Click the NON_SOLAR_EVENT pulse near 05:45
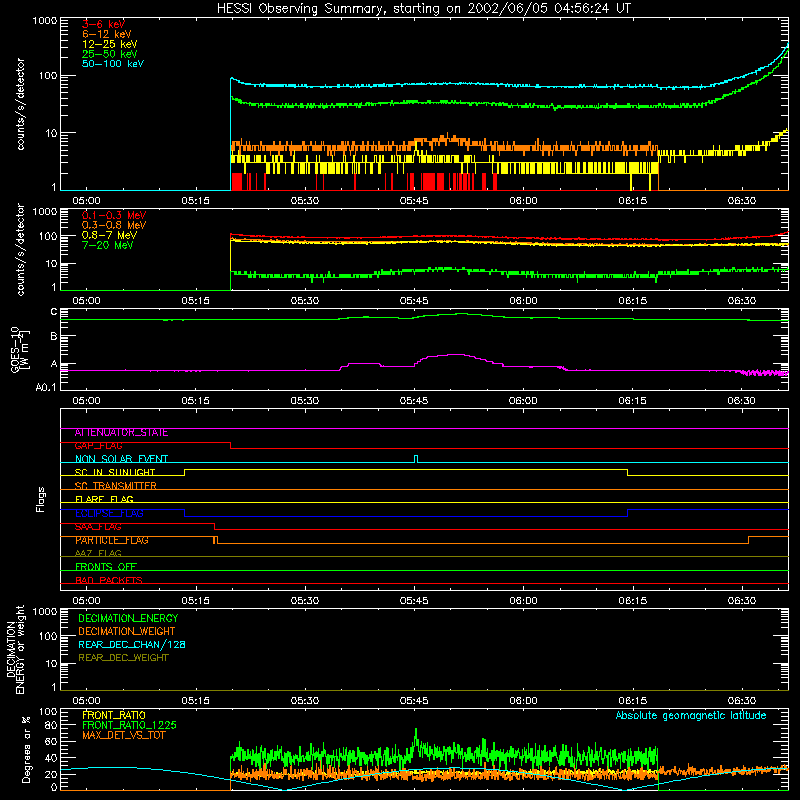This screenshot has width=800, height=800. point(416,459)
